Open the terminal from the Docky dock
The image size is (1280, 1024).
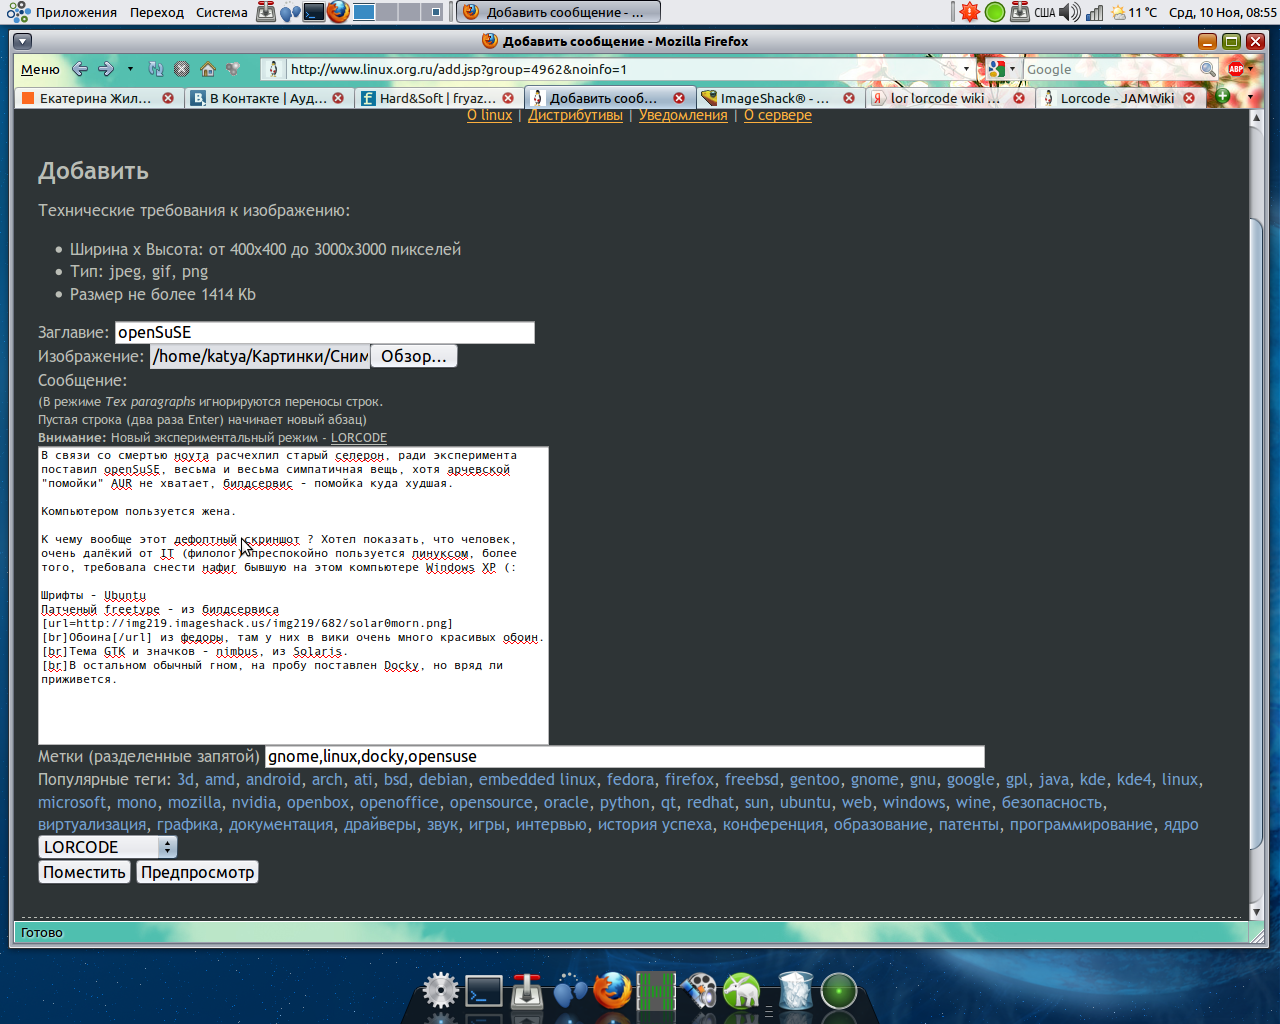484,991
